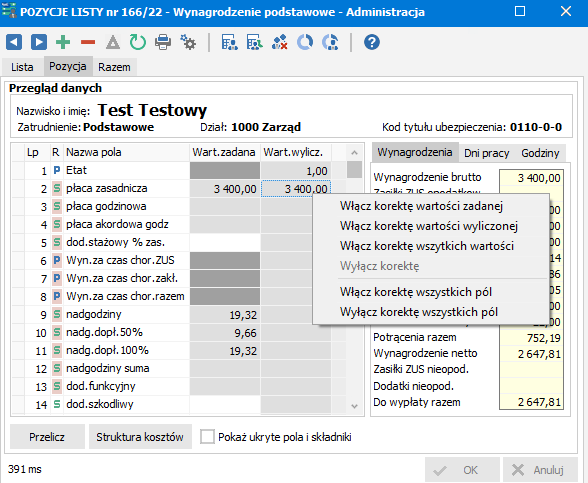Click the dod.stażowy Wart.zadana input cell

tap(225, 242)
